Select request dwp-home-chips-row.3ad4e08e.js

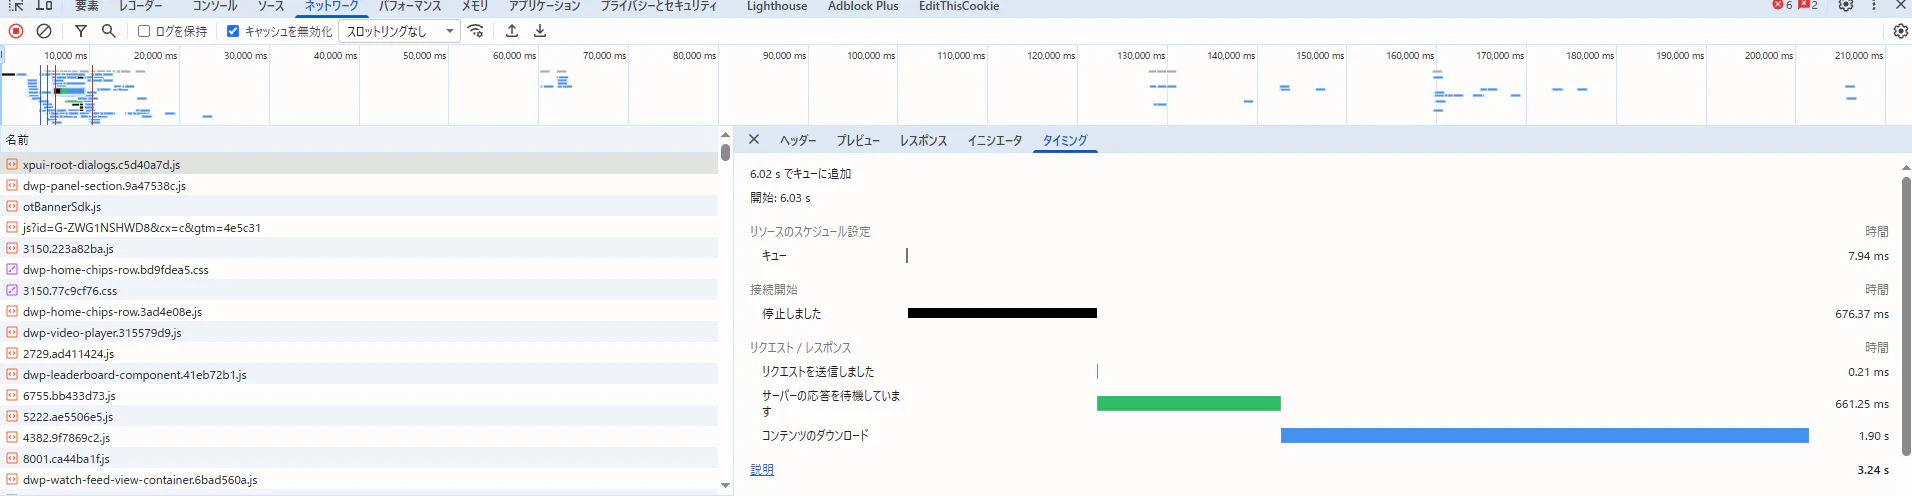(359, 311)
